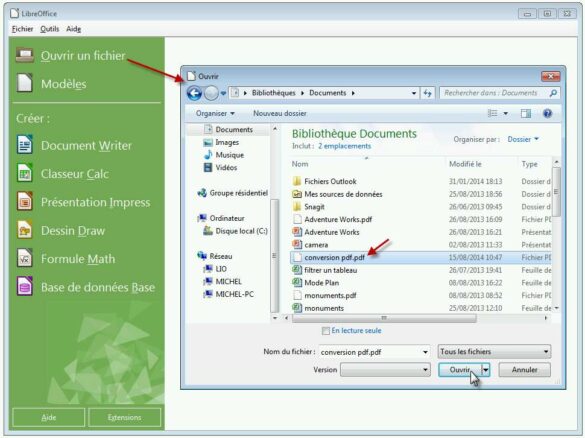Image resolution: width=585 pixels, height=438 pixels.
Task: Open the Tous les fichiers filter dropdown
Action: pyautogui.click(x=494, y=351)
